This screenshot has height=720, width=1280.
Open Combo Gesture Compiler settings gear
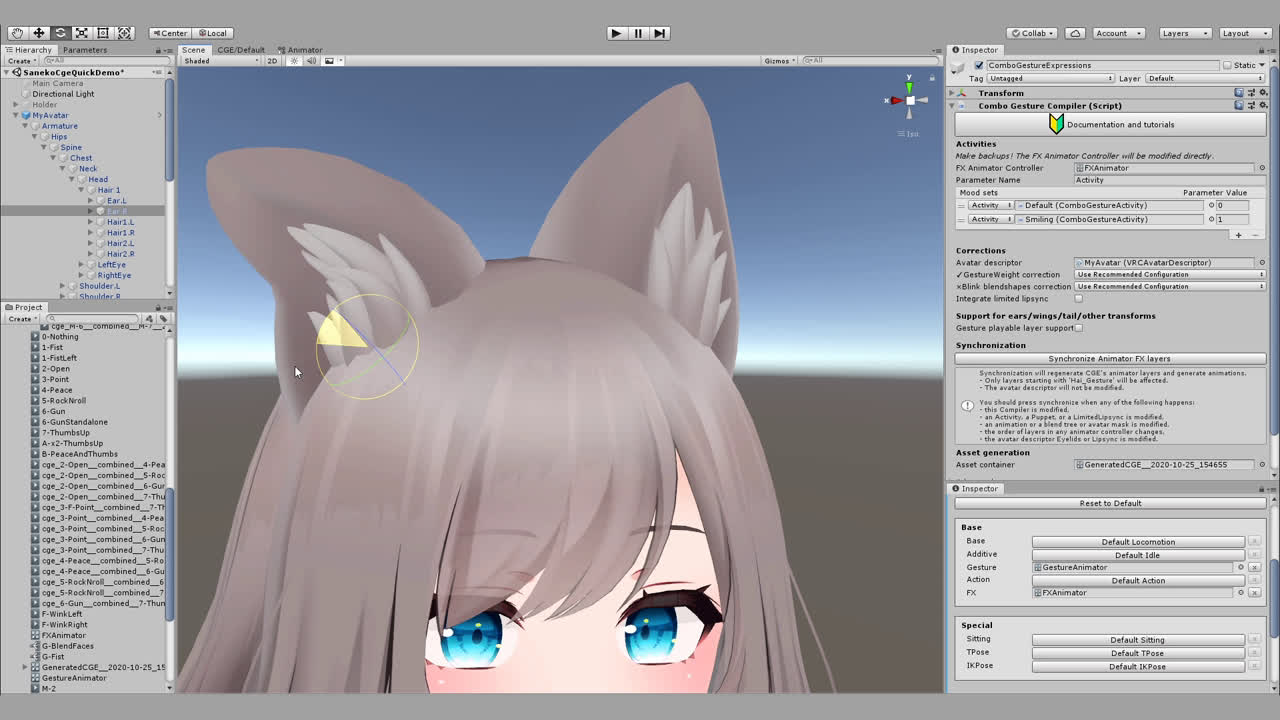click(1262, 105)
